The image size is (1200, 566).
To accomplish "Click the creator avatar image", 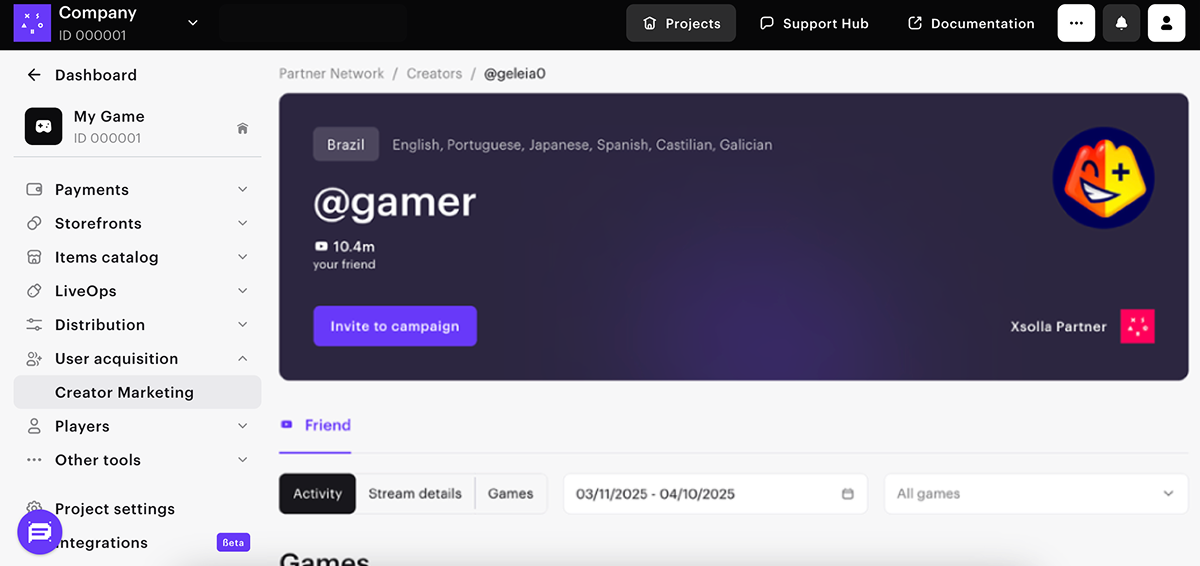I will click(1103, 178).
